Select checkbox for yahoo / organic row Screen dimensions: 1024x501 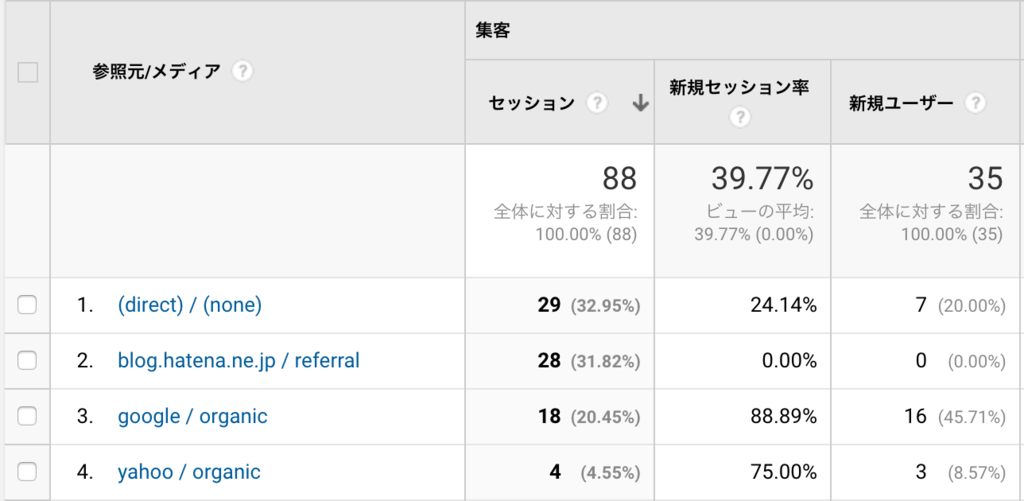click(x=27, y=472)
